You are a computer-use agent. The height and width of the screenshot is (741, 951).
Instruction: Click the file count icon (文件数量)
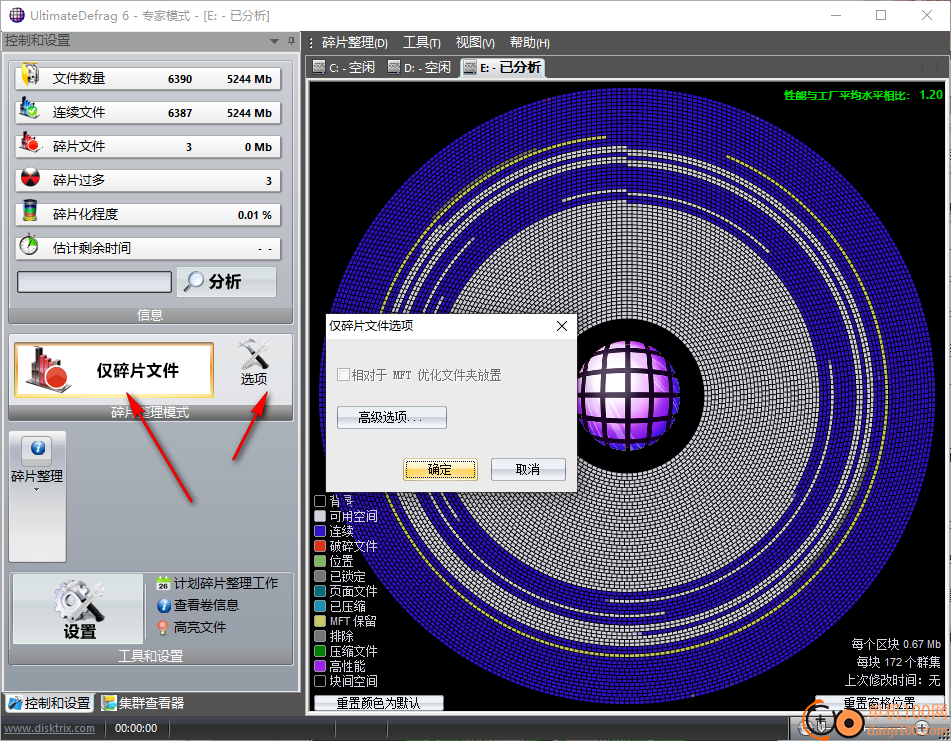[x=30, y=75]
